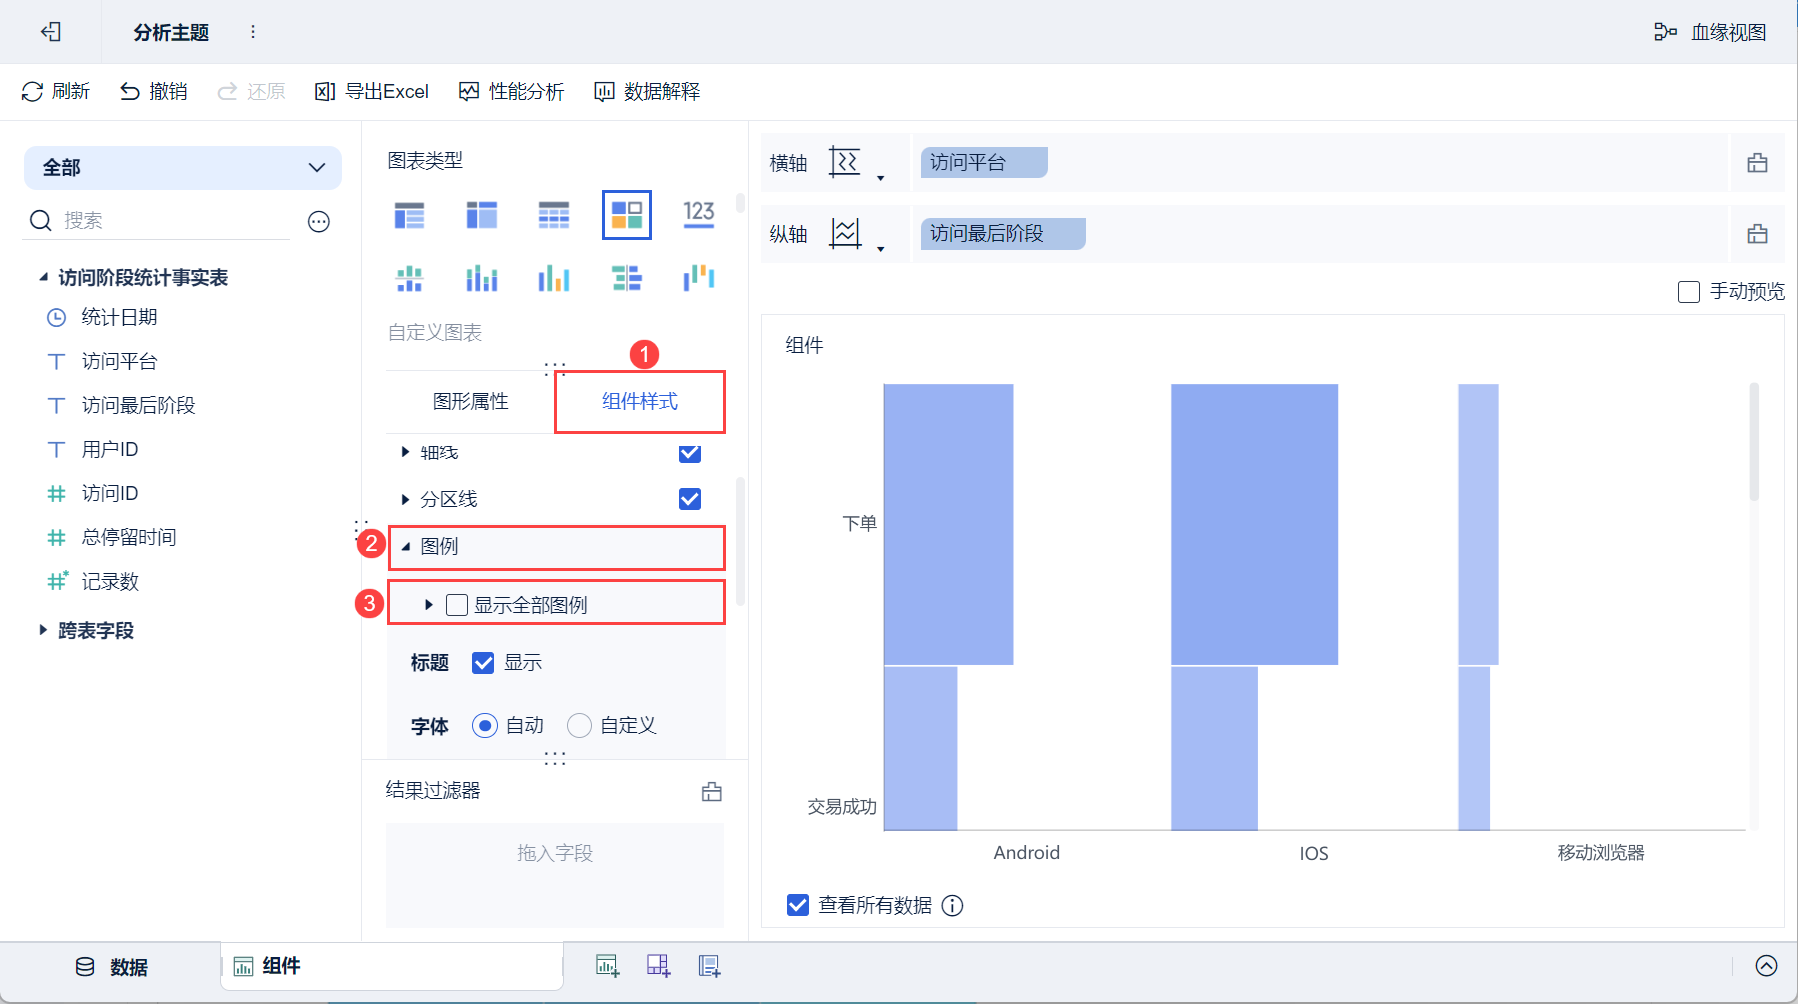Open the more options menu beside 分析主题
Image resolution: width=1798 pixels, height=1004 pixels.
(253, 32)
